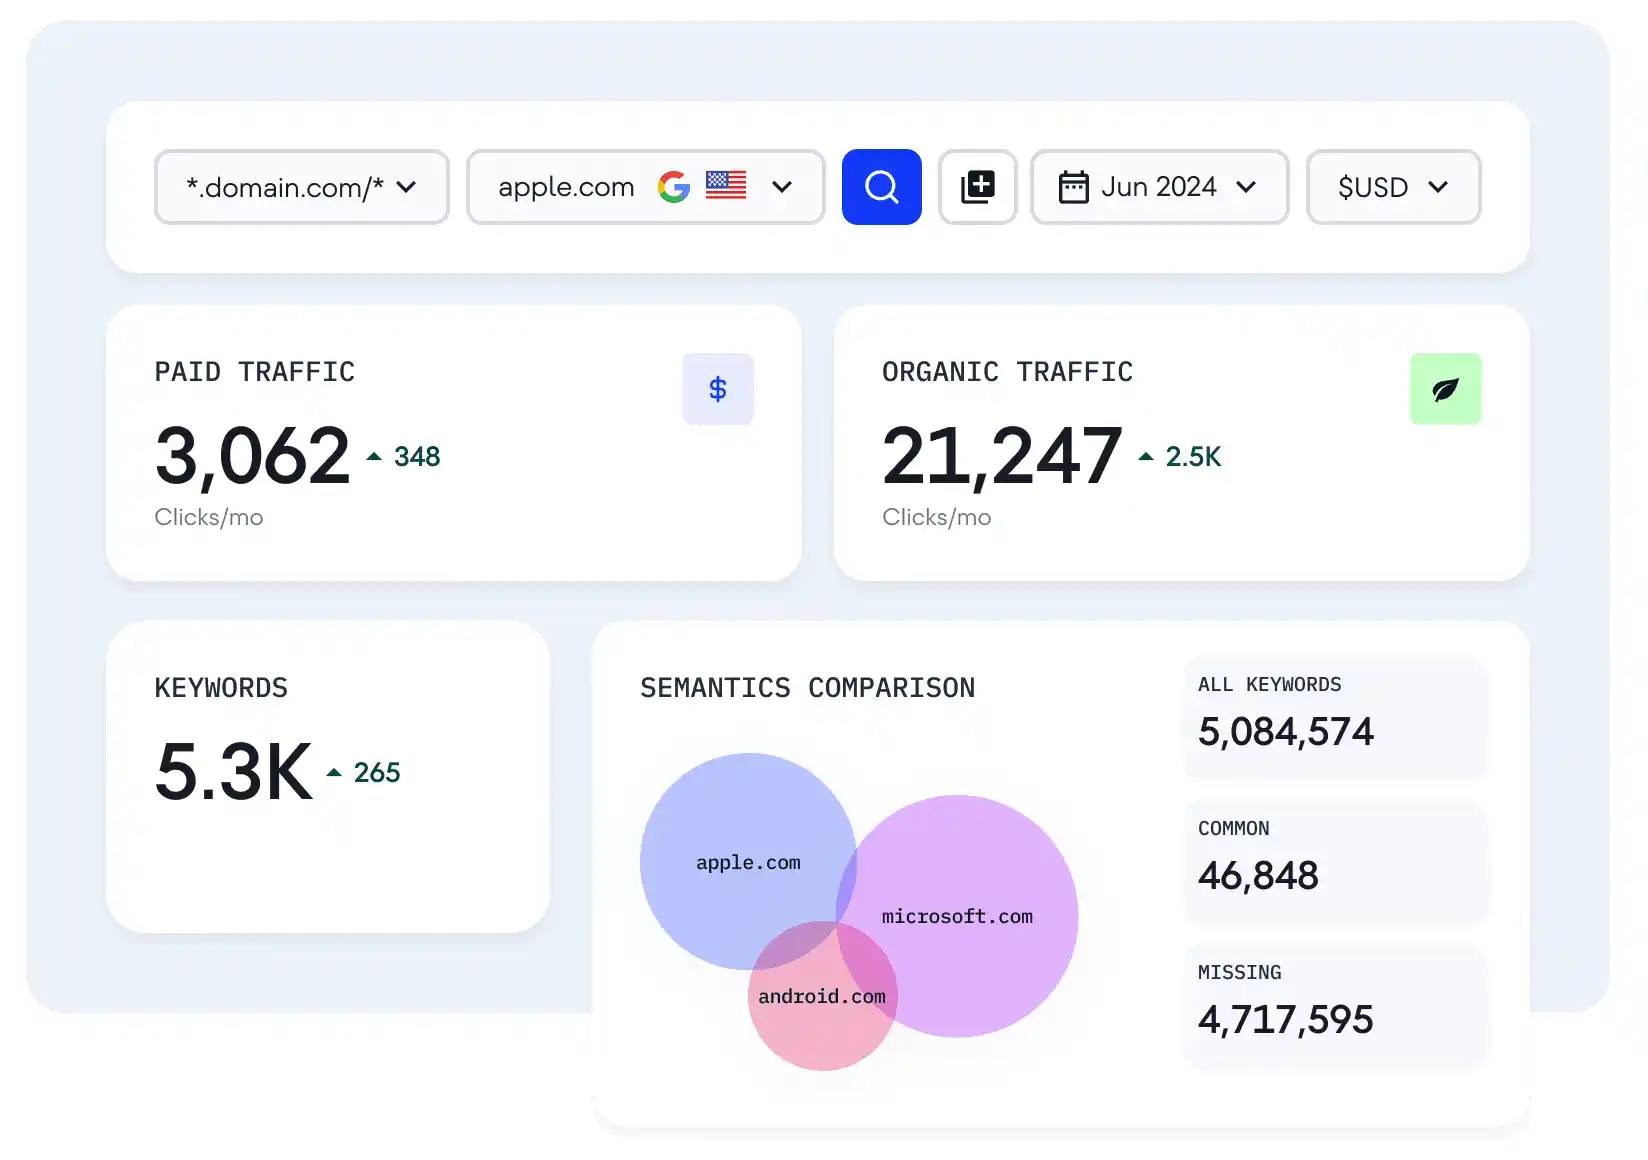Click the 5.3K keywords value
The height and width of the screenshot is (1160, 1648).
(x=234, y=772)
